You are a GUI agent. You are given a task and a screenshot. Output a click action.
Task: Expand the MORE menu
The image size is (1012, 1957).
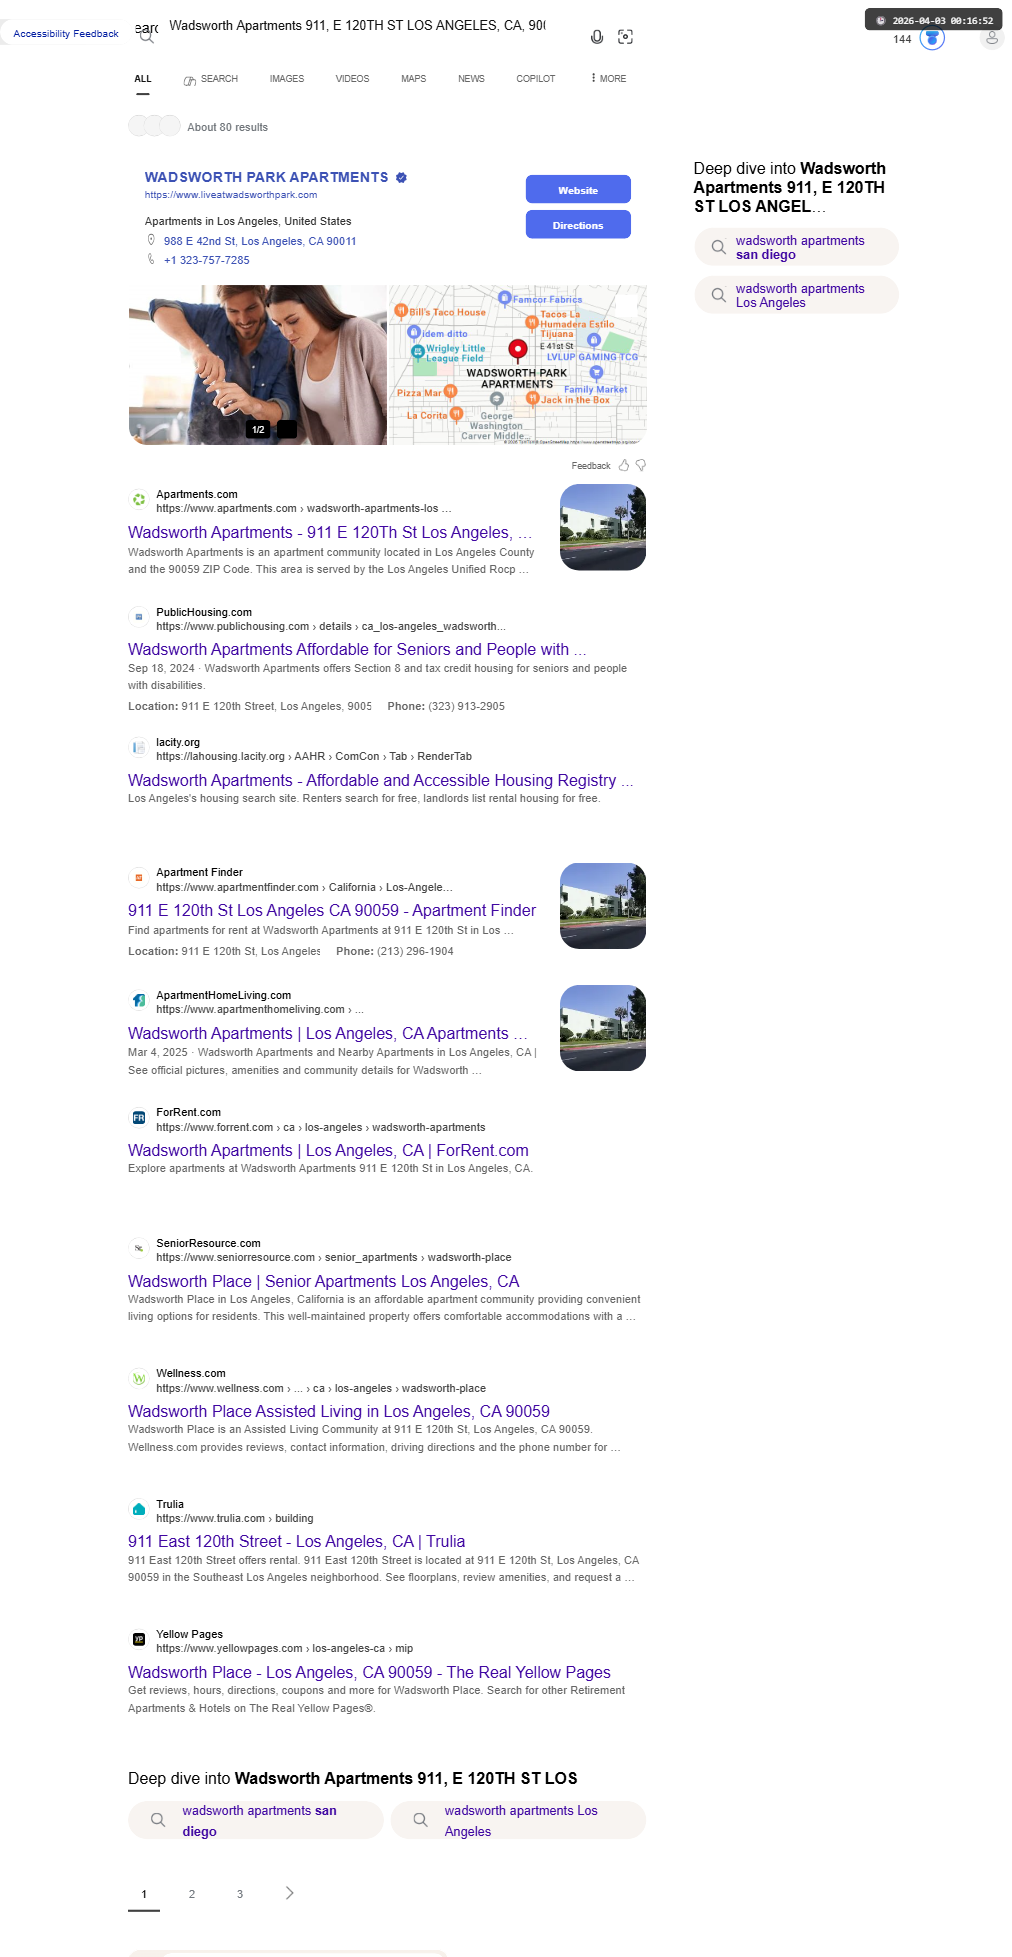point(609,78)
